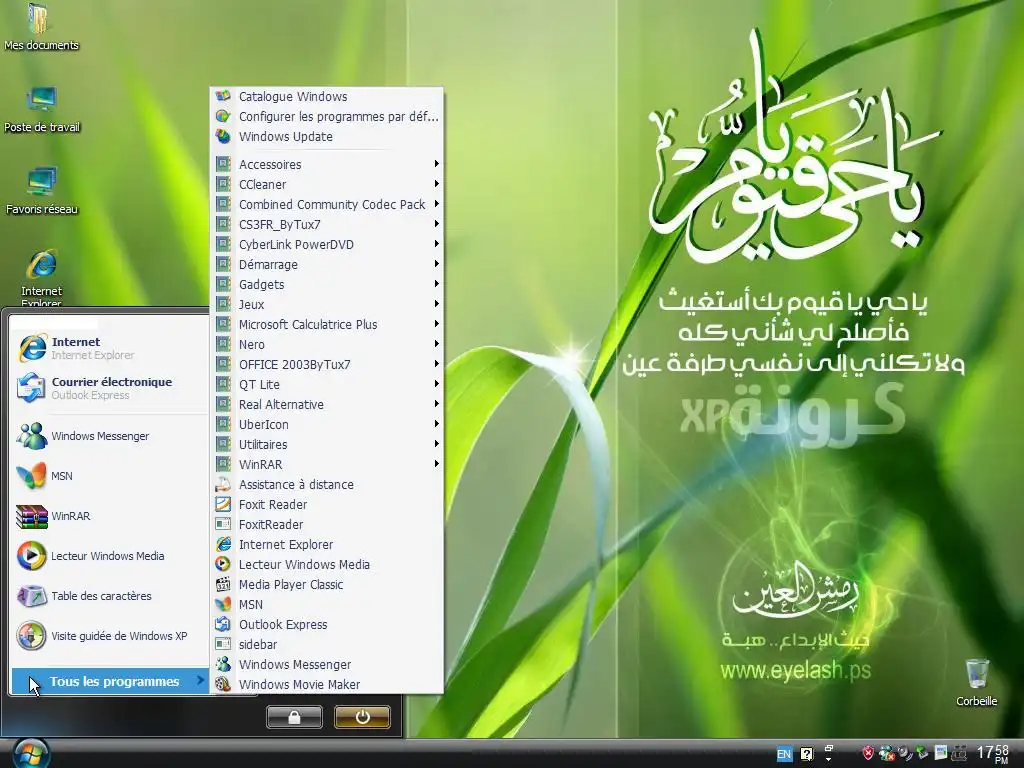1024x768 pixels.
Task: Open Configurer les programmes par défaut
Action: [x=327, y=116]
